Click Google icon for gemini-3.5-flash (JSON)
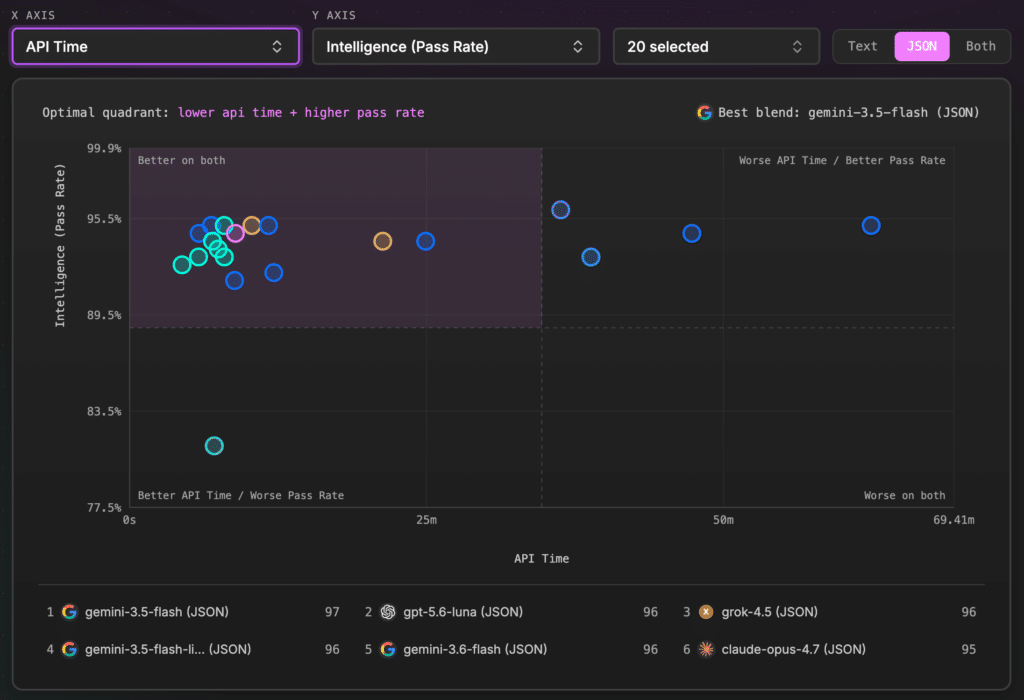Image resolution: width=1024 pixels, height=700 pixels. point(69,612)
